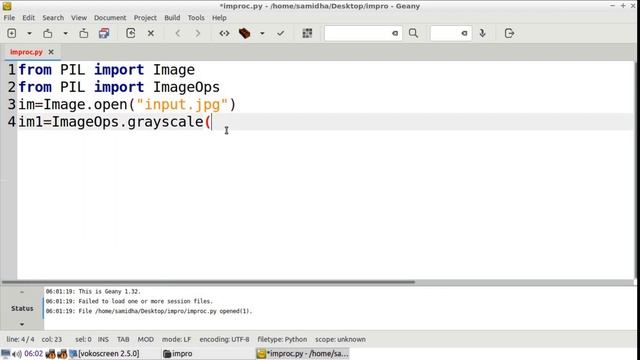Open the Edit menu
This screenshot has width=640, height=360.
(x=28, y=18)
